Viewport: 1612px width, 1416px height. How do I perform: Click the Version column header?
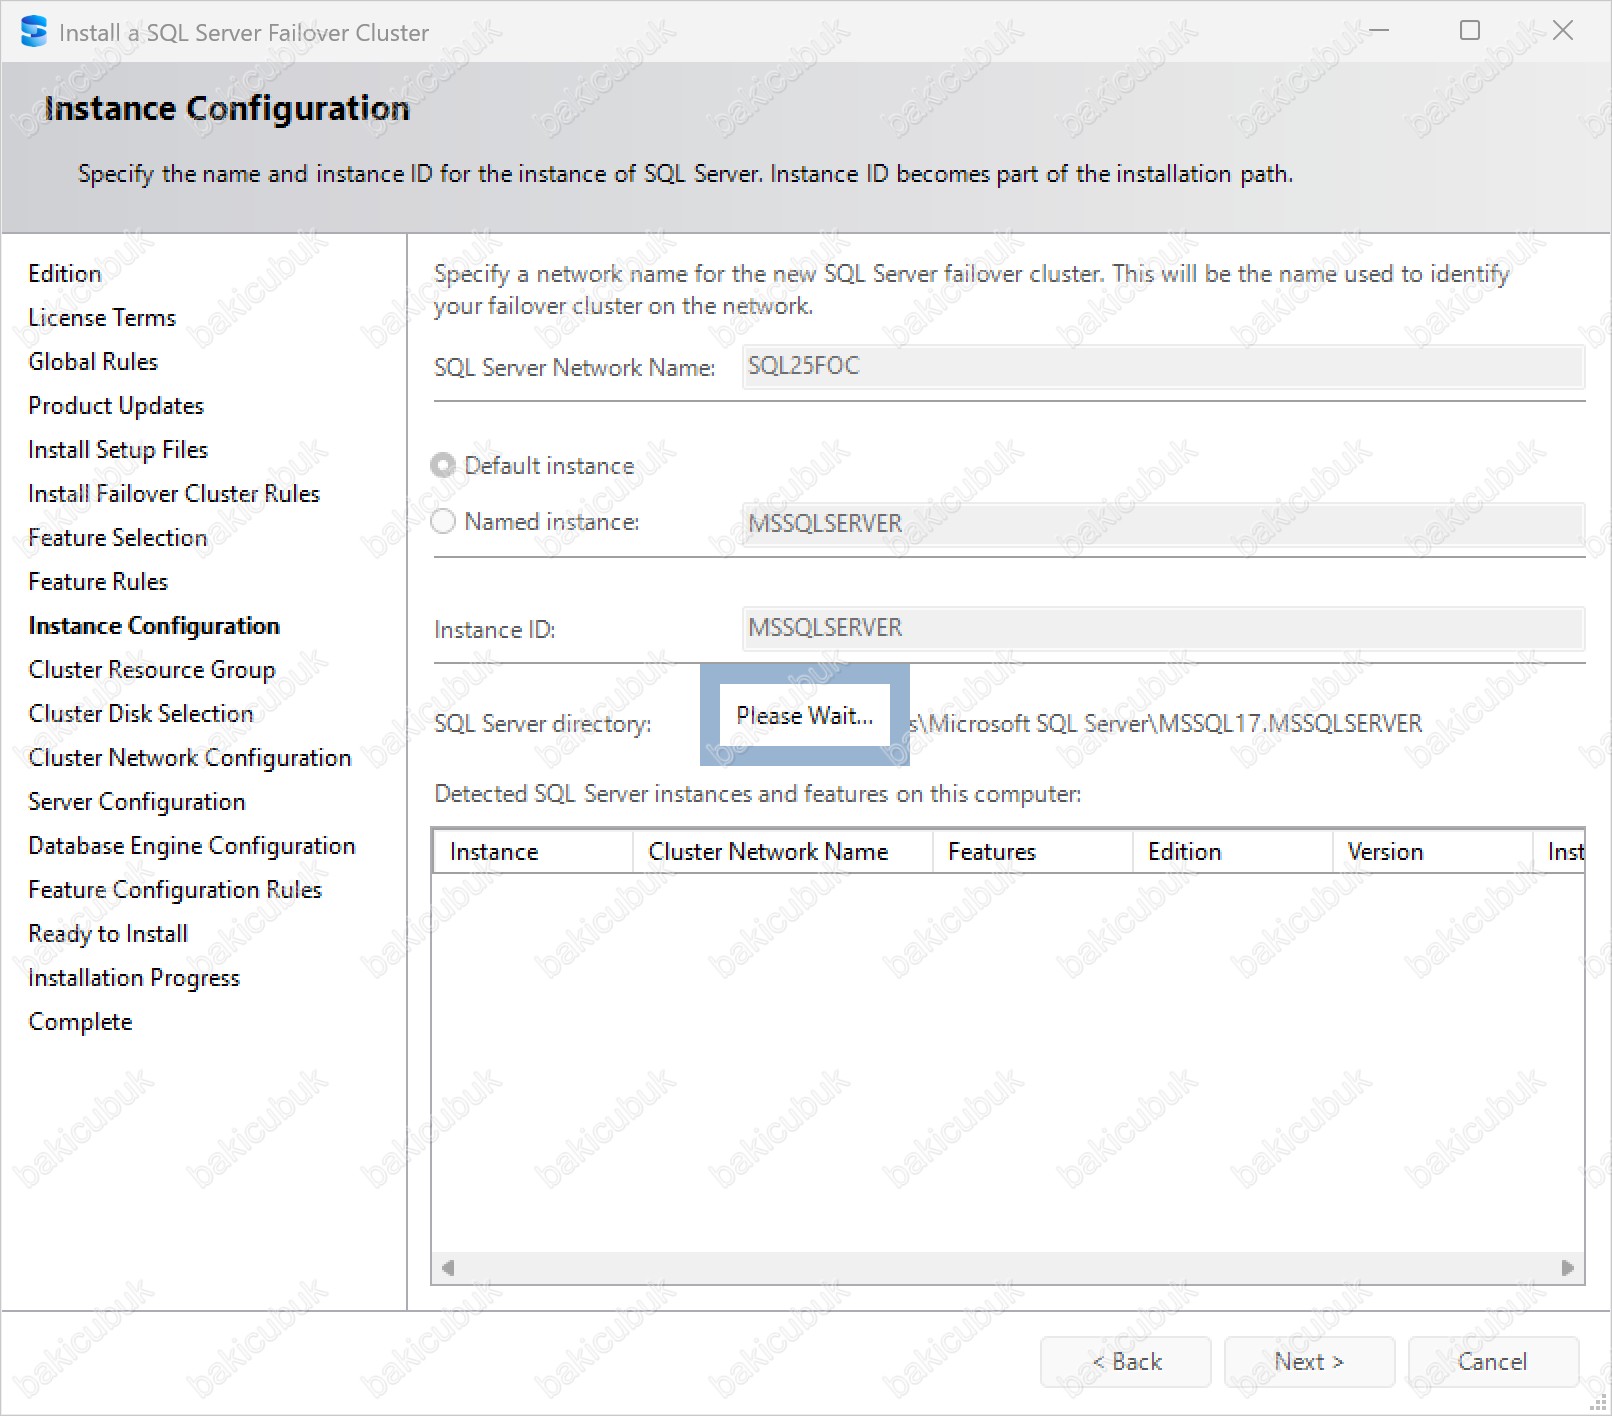[1432, 852]
